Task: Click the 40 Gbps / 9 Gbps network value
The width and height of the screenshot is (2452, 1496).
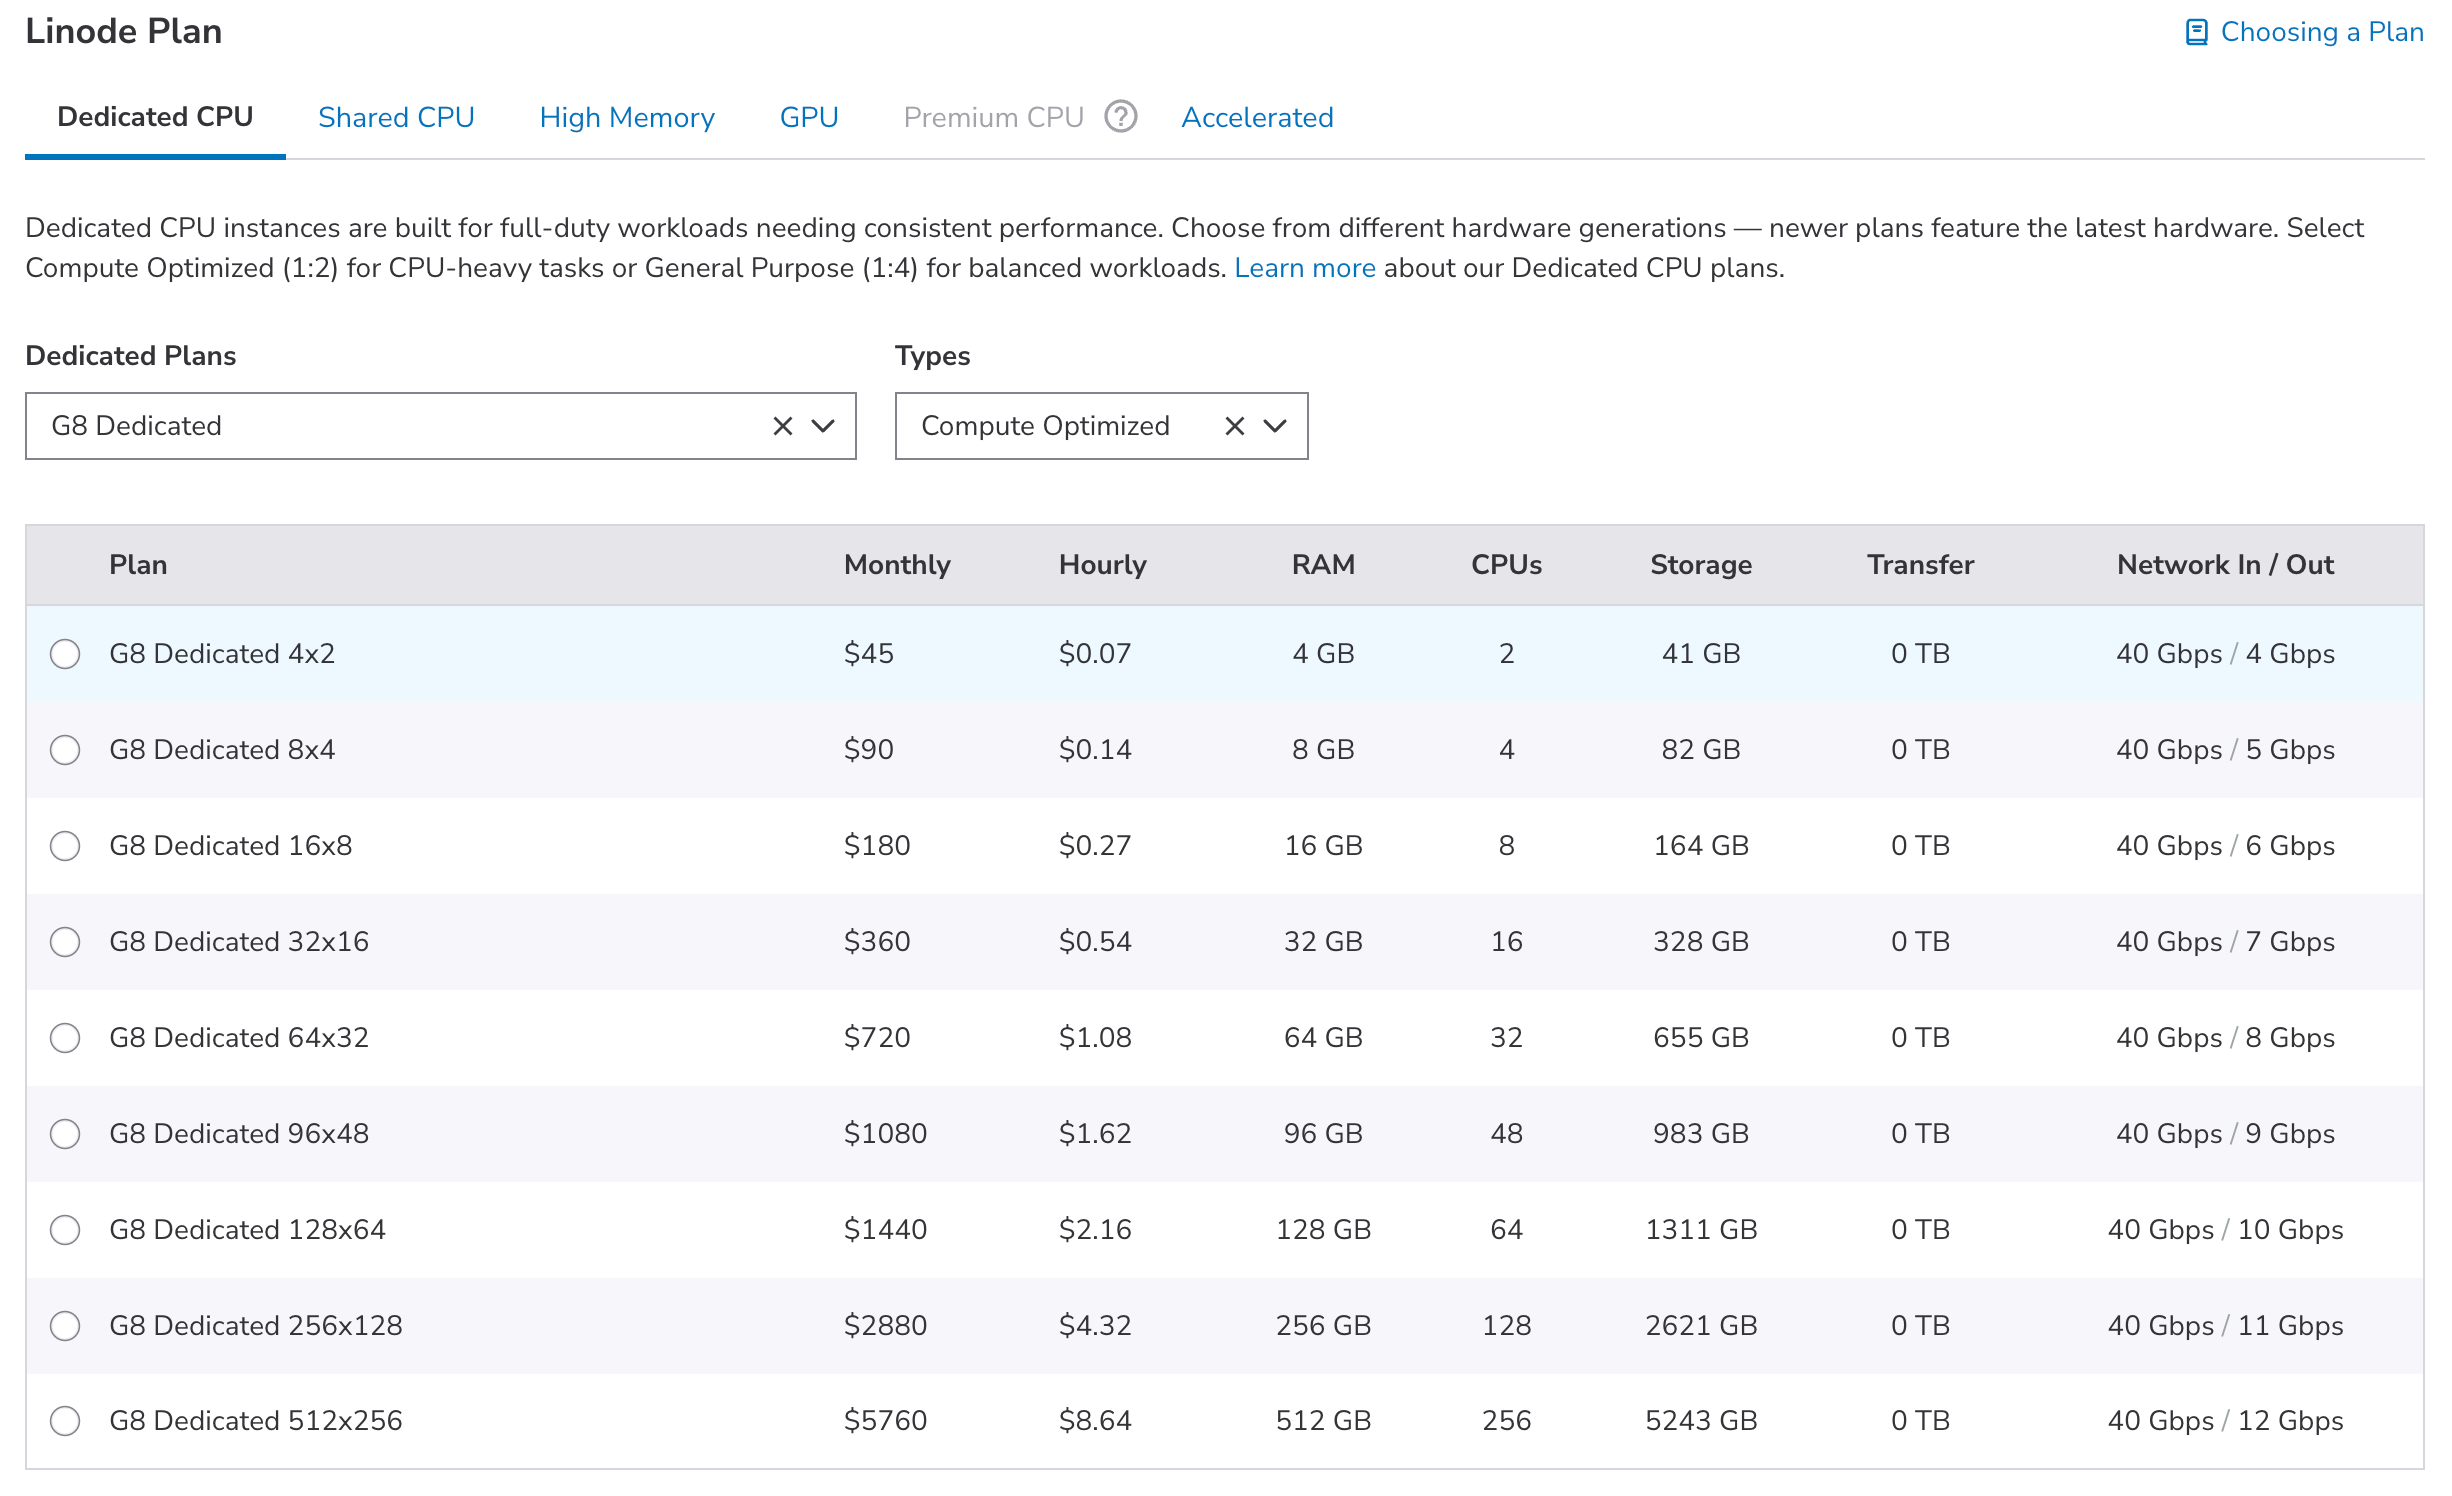Action: pos(2225,1134)
